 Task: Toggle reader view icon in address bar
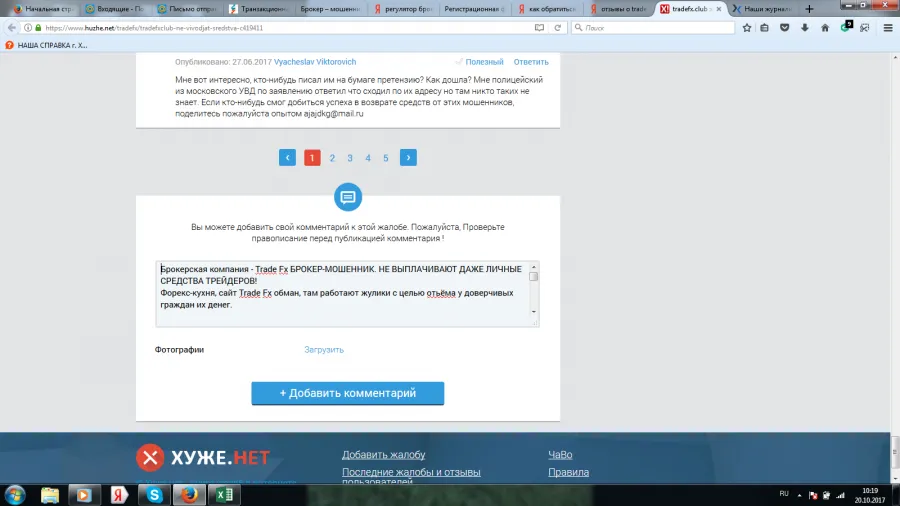(539, 28)
